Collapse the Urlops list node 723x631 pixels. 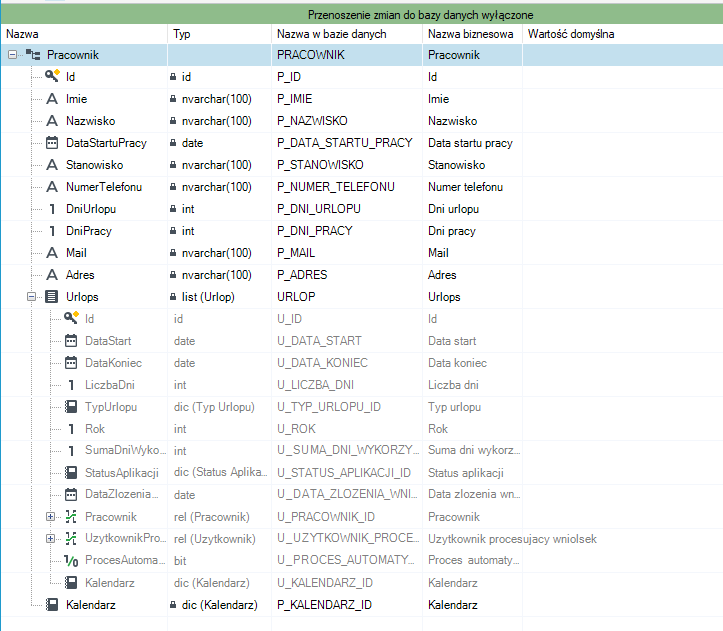click(x=31, y=297)
